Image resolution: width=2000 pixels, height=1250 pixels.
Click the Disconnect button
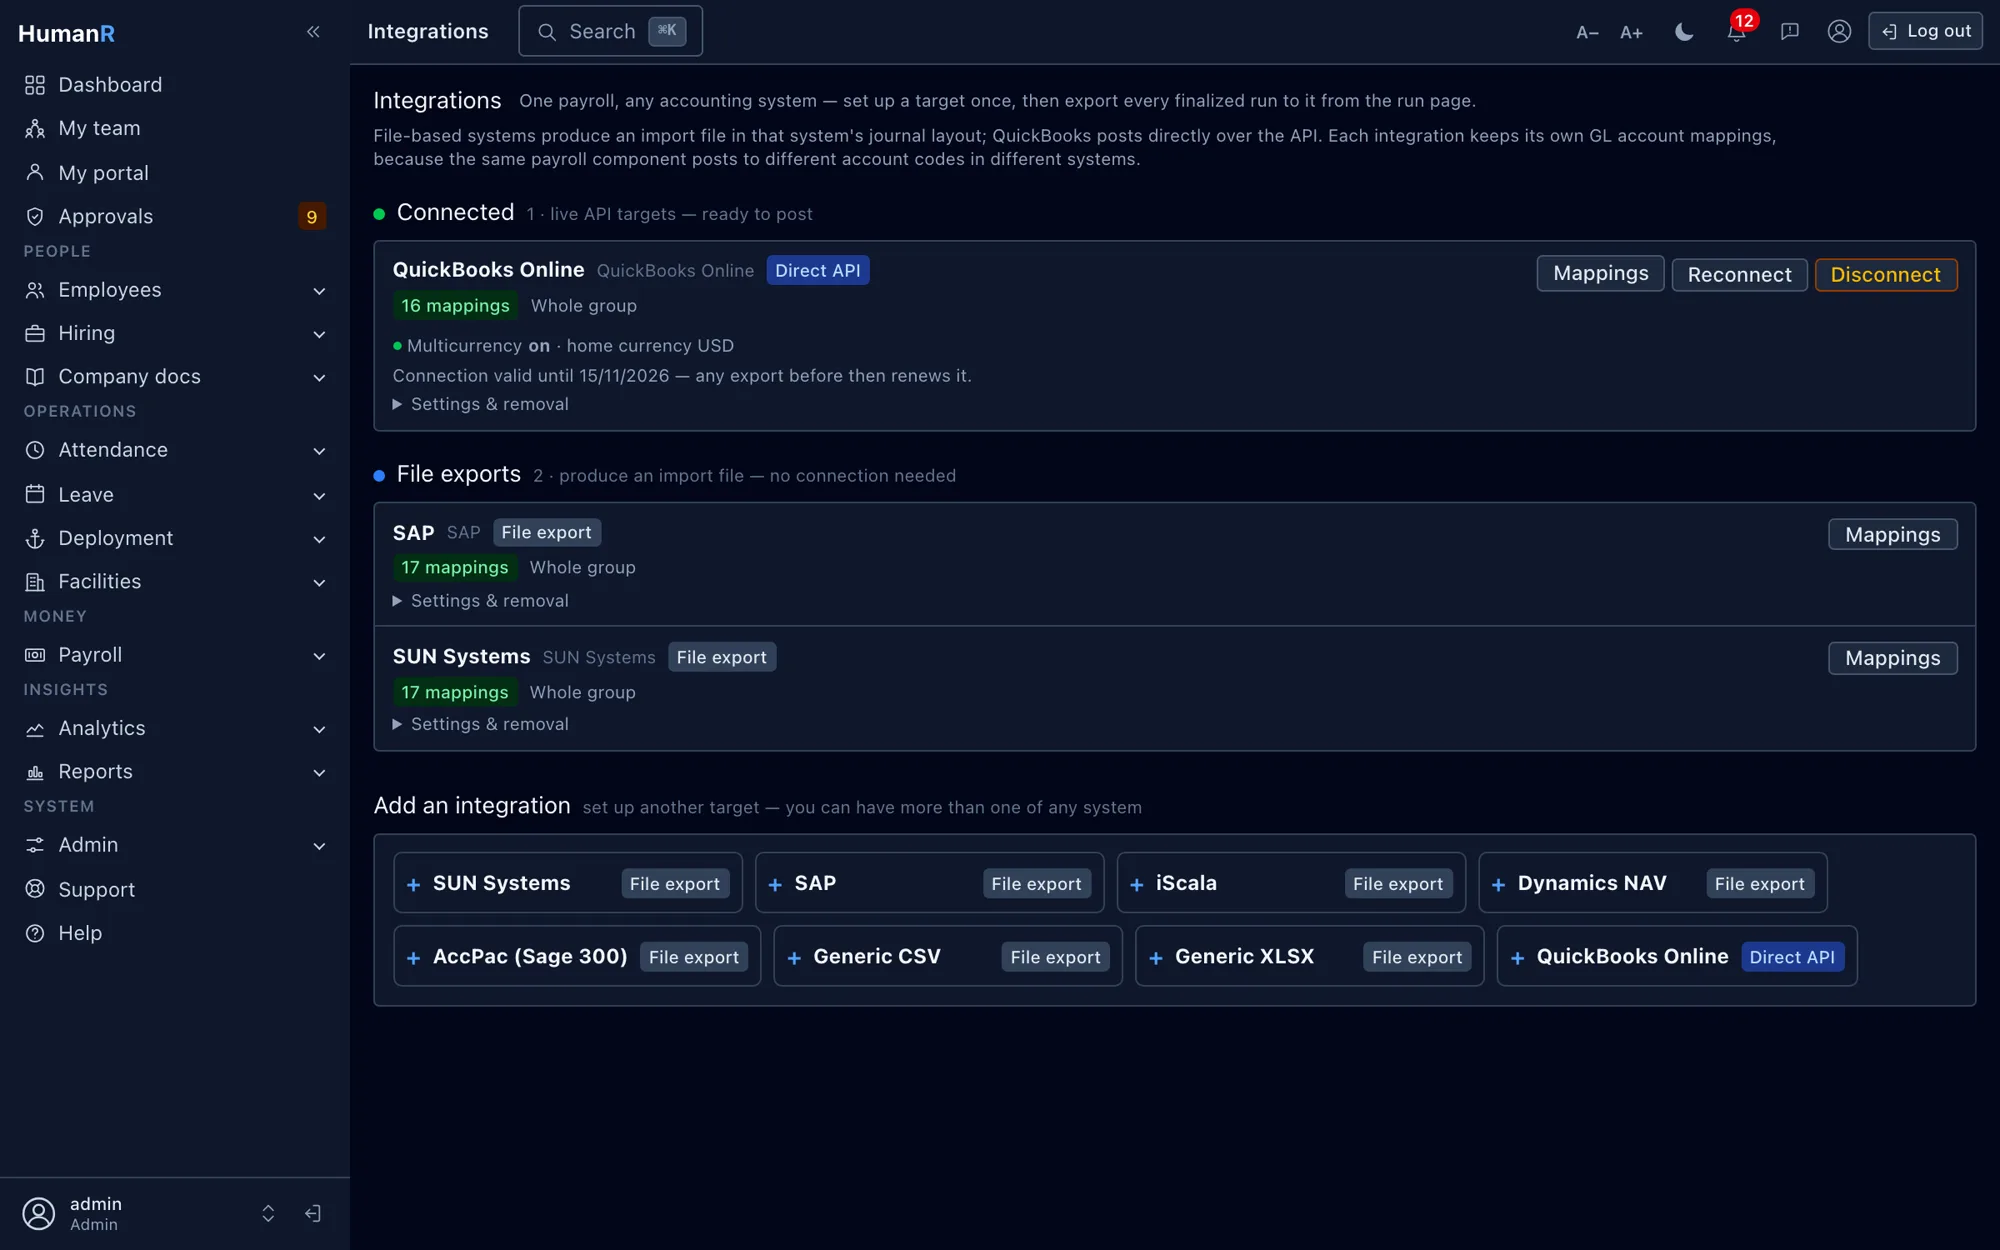coord(1885,275)
